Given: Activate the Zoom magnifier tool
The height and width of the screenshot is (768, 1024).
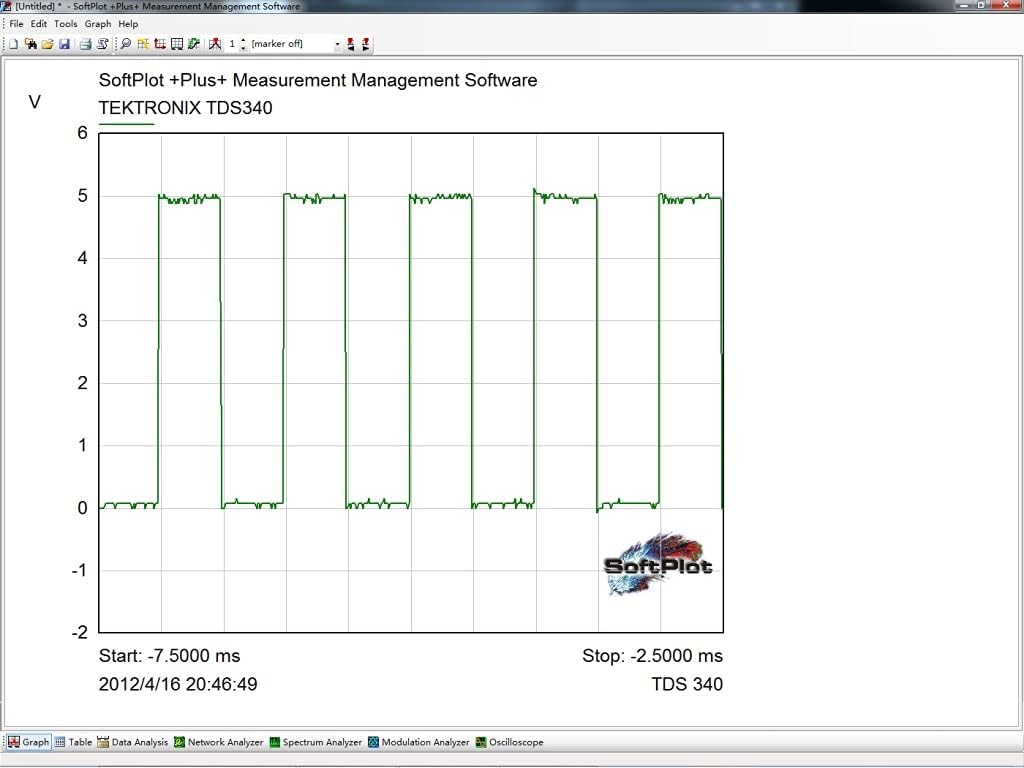Looking at the screenshot, I should click(x=124, y=44).
